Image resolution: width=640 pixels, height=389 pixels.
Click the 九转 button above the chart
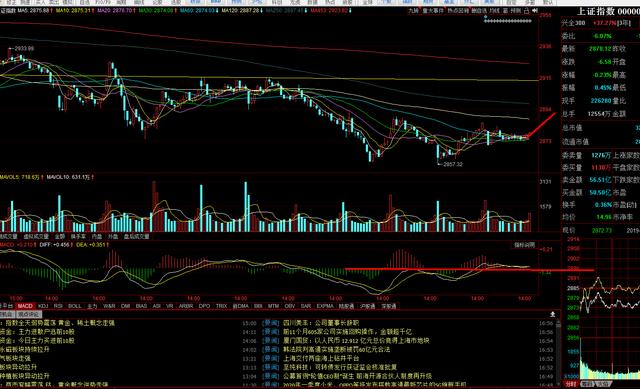tap(413, 11)
